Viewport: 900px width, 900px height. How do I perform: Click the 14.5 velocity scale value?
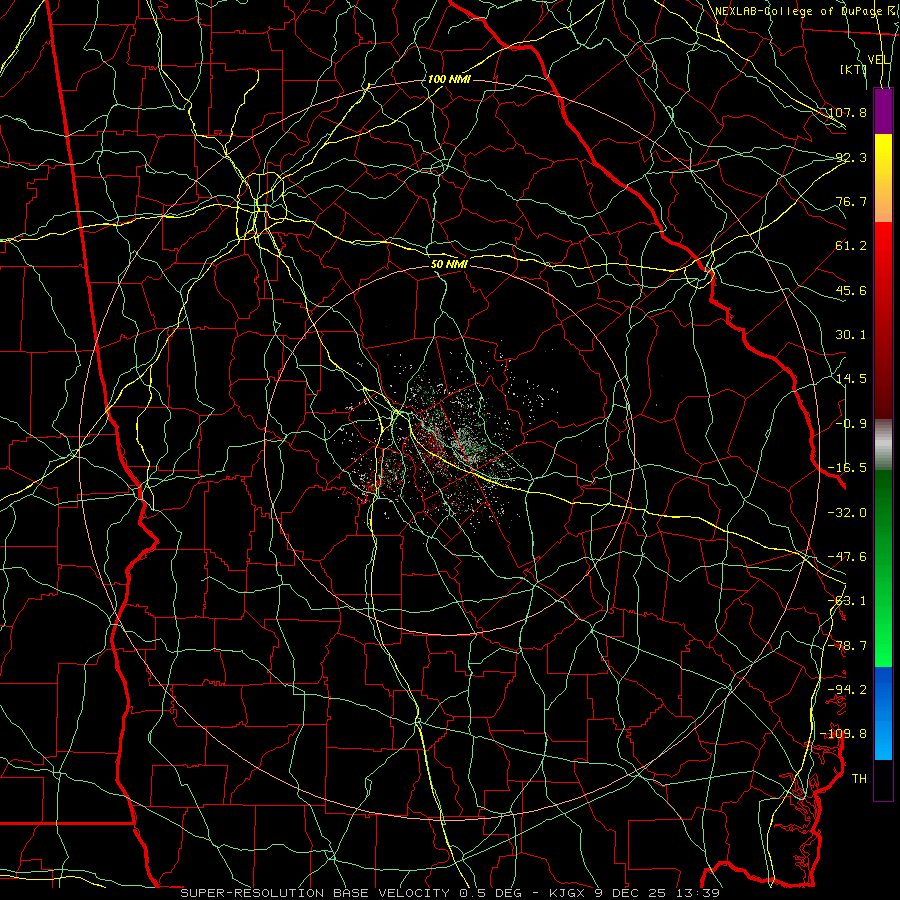pyautogui.click(x=851, y=379)
